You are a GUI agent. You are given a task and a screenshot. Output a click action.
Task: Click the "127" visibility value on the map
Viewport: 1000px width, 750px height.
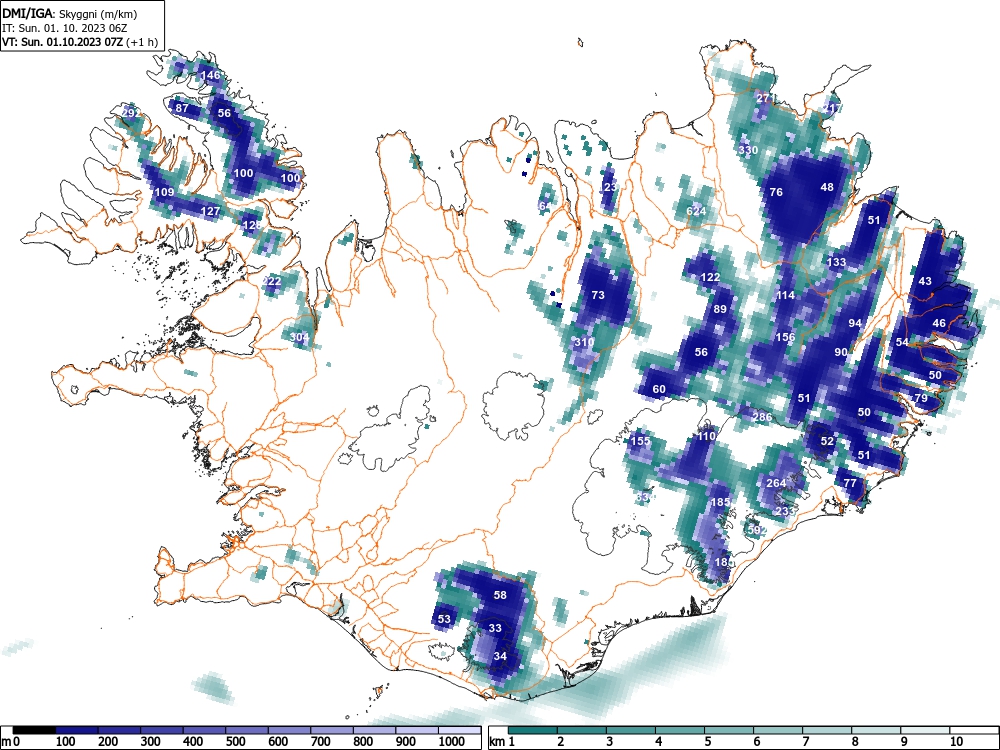pyautogui.click(x=210, y=211)
